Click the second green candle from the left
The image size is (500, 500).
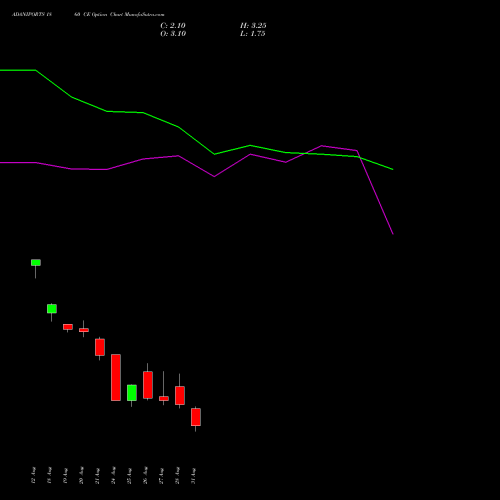click(x=52, y=309)
